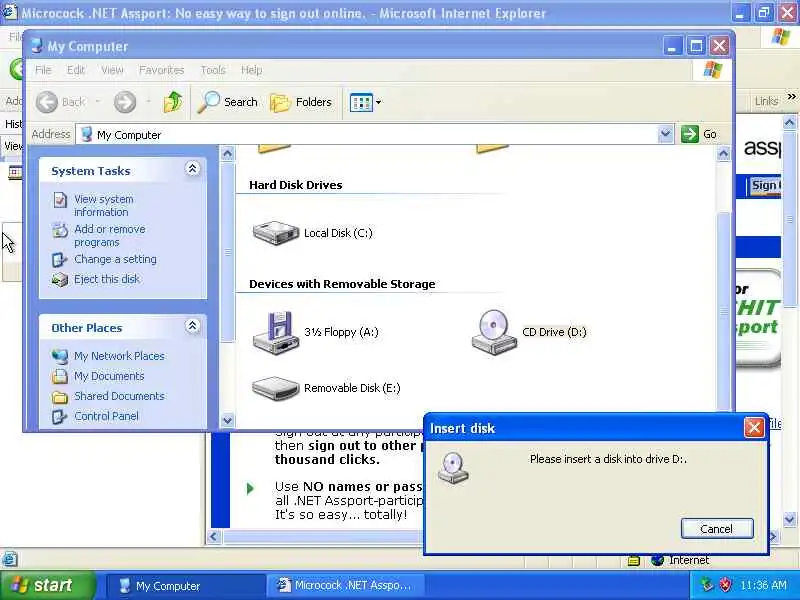Click the network tray icon

coord(706,585)
